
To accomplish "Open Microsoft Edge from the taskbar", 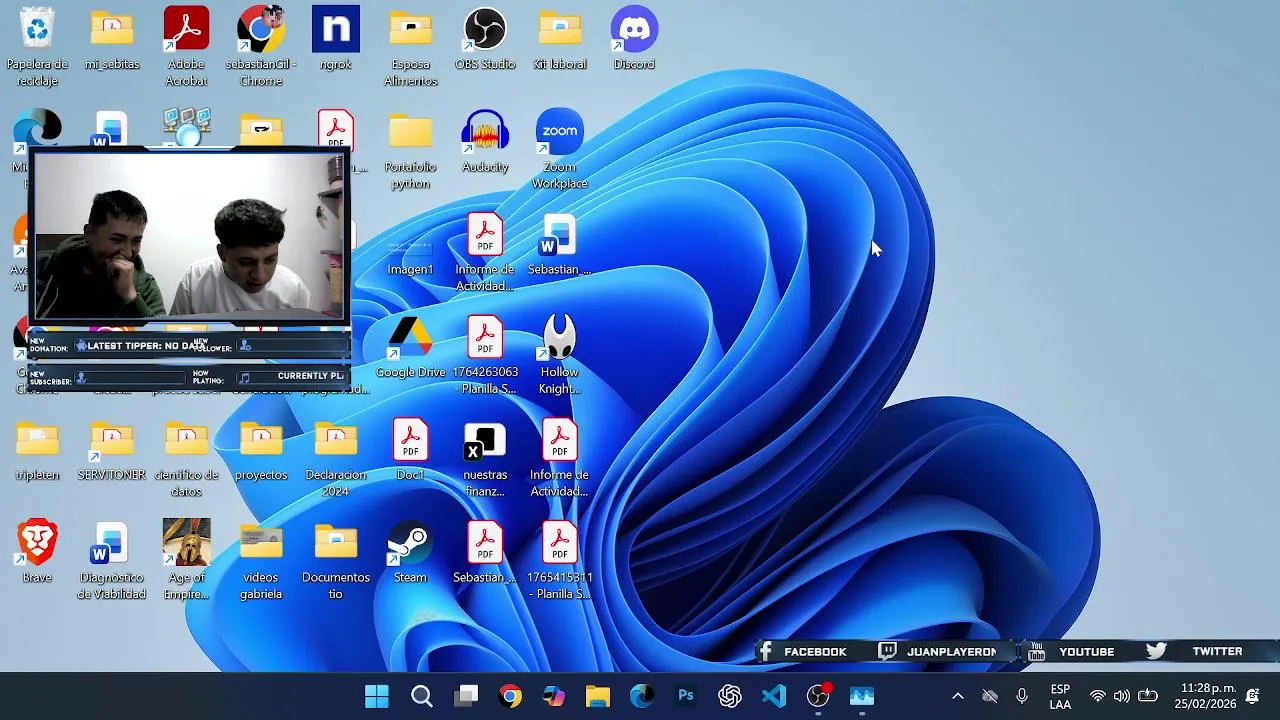I will (x=642, y=696).
